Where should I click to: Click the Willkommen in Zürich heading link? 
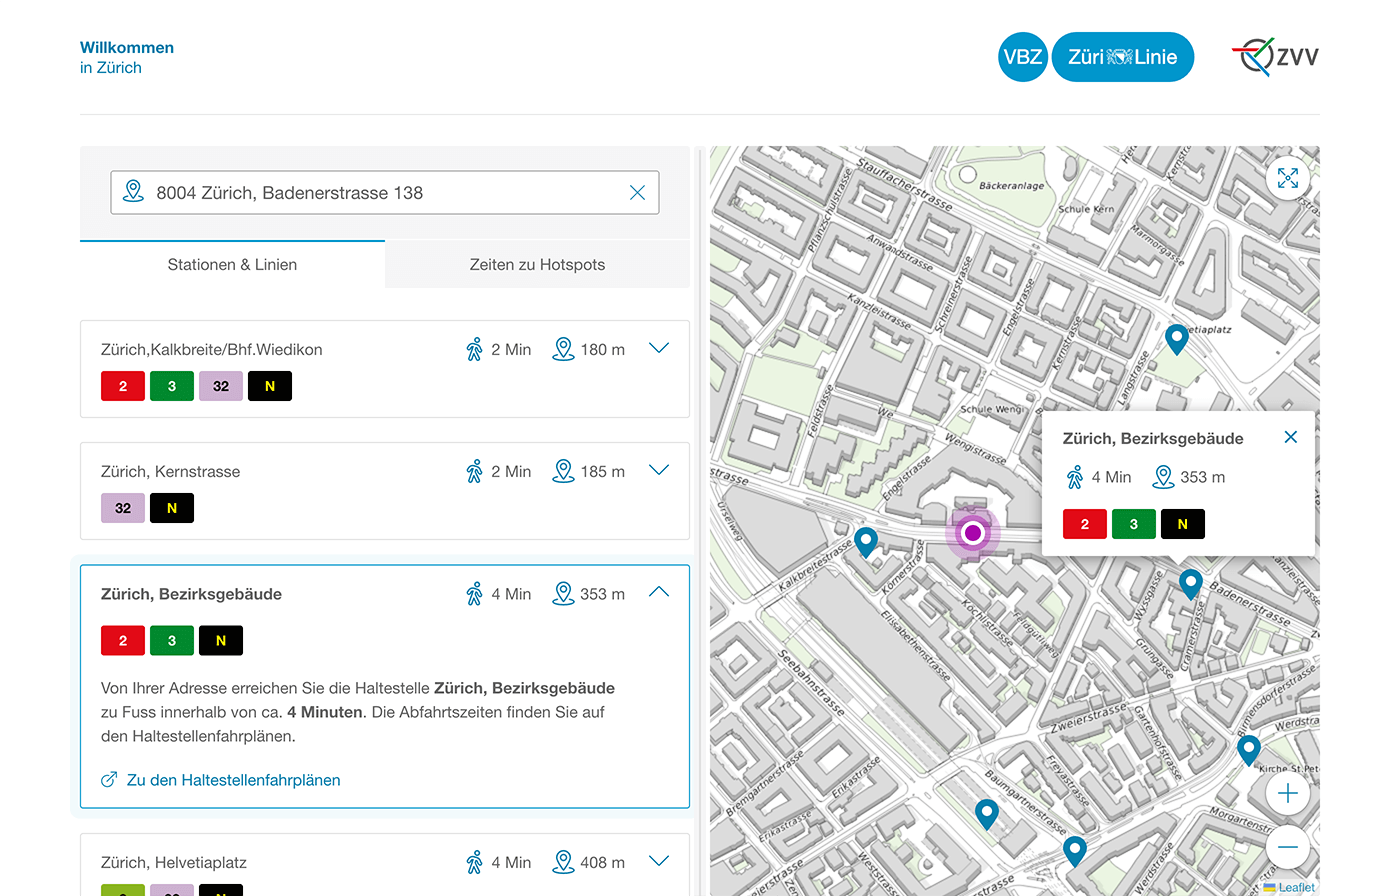pyautogui.click(x=127, y=57)
